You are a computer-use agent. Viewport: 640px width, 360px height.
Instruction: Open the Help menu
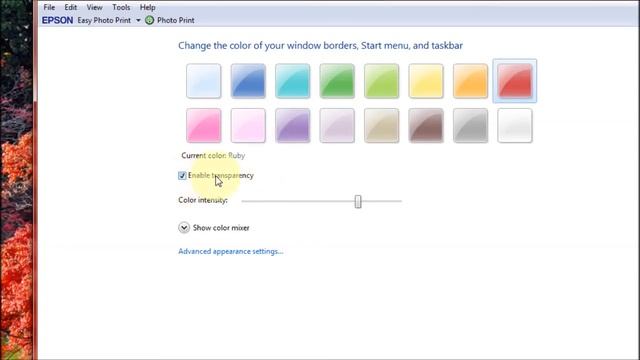(x=147, y=7)
